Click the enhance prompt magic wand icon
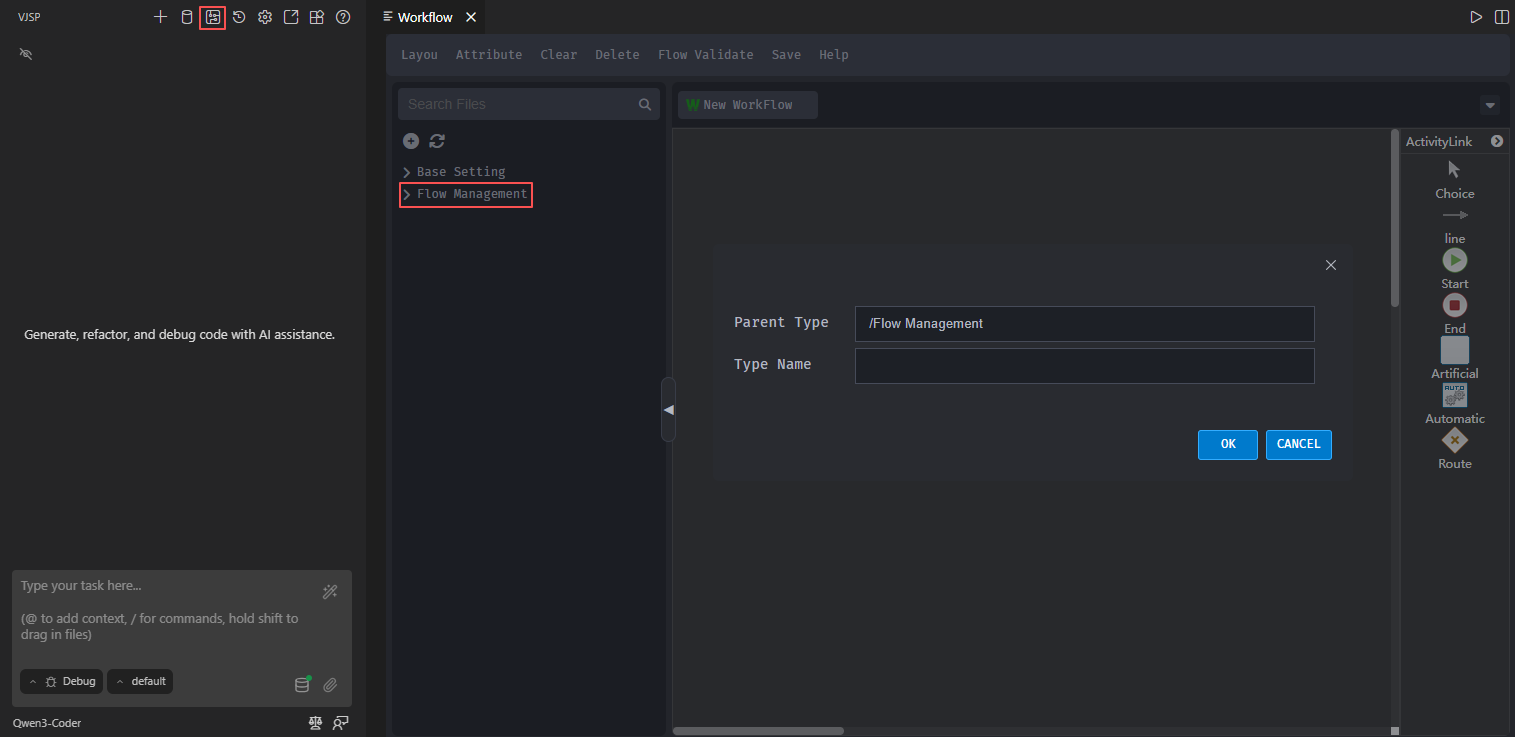This screenshot has width=1515, height=737. [330, 592]
